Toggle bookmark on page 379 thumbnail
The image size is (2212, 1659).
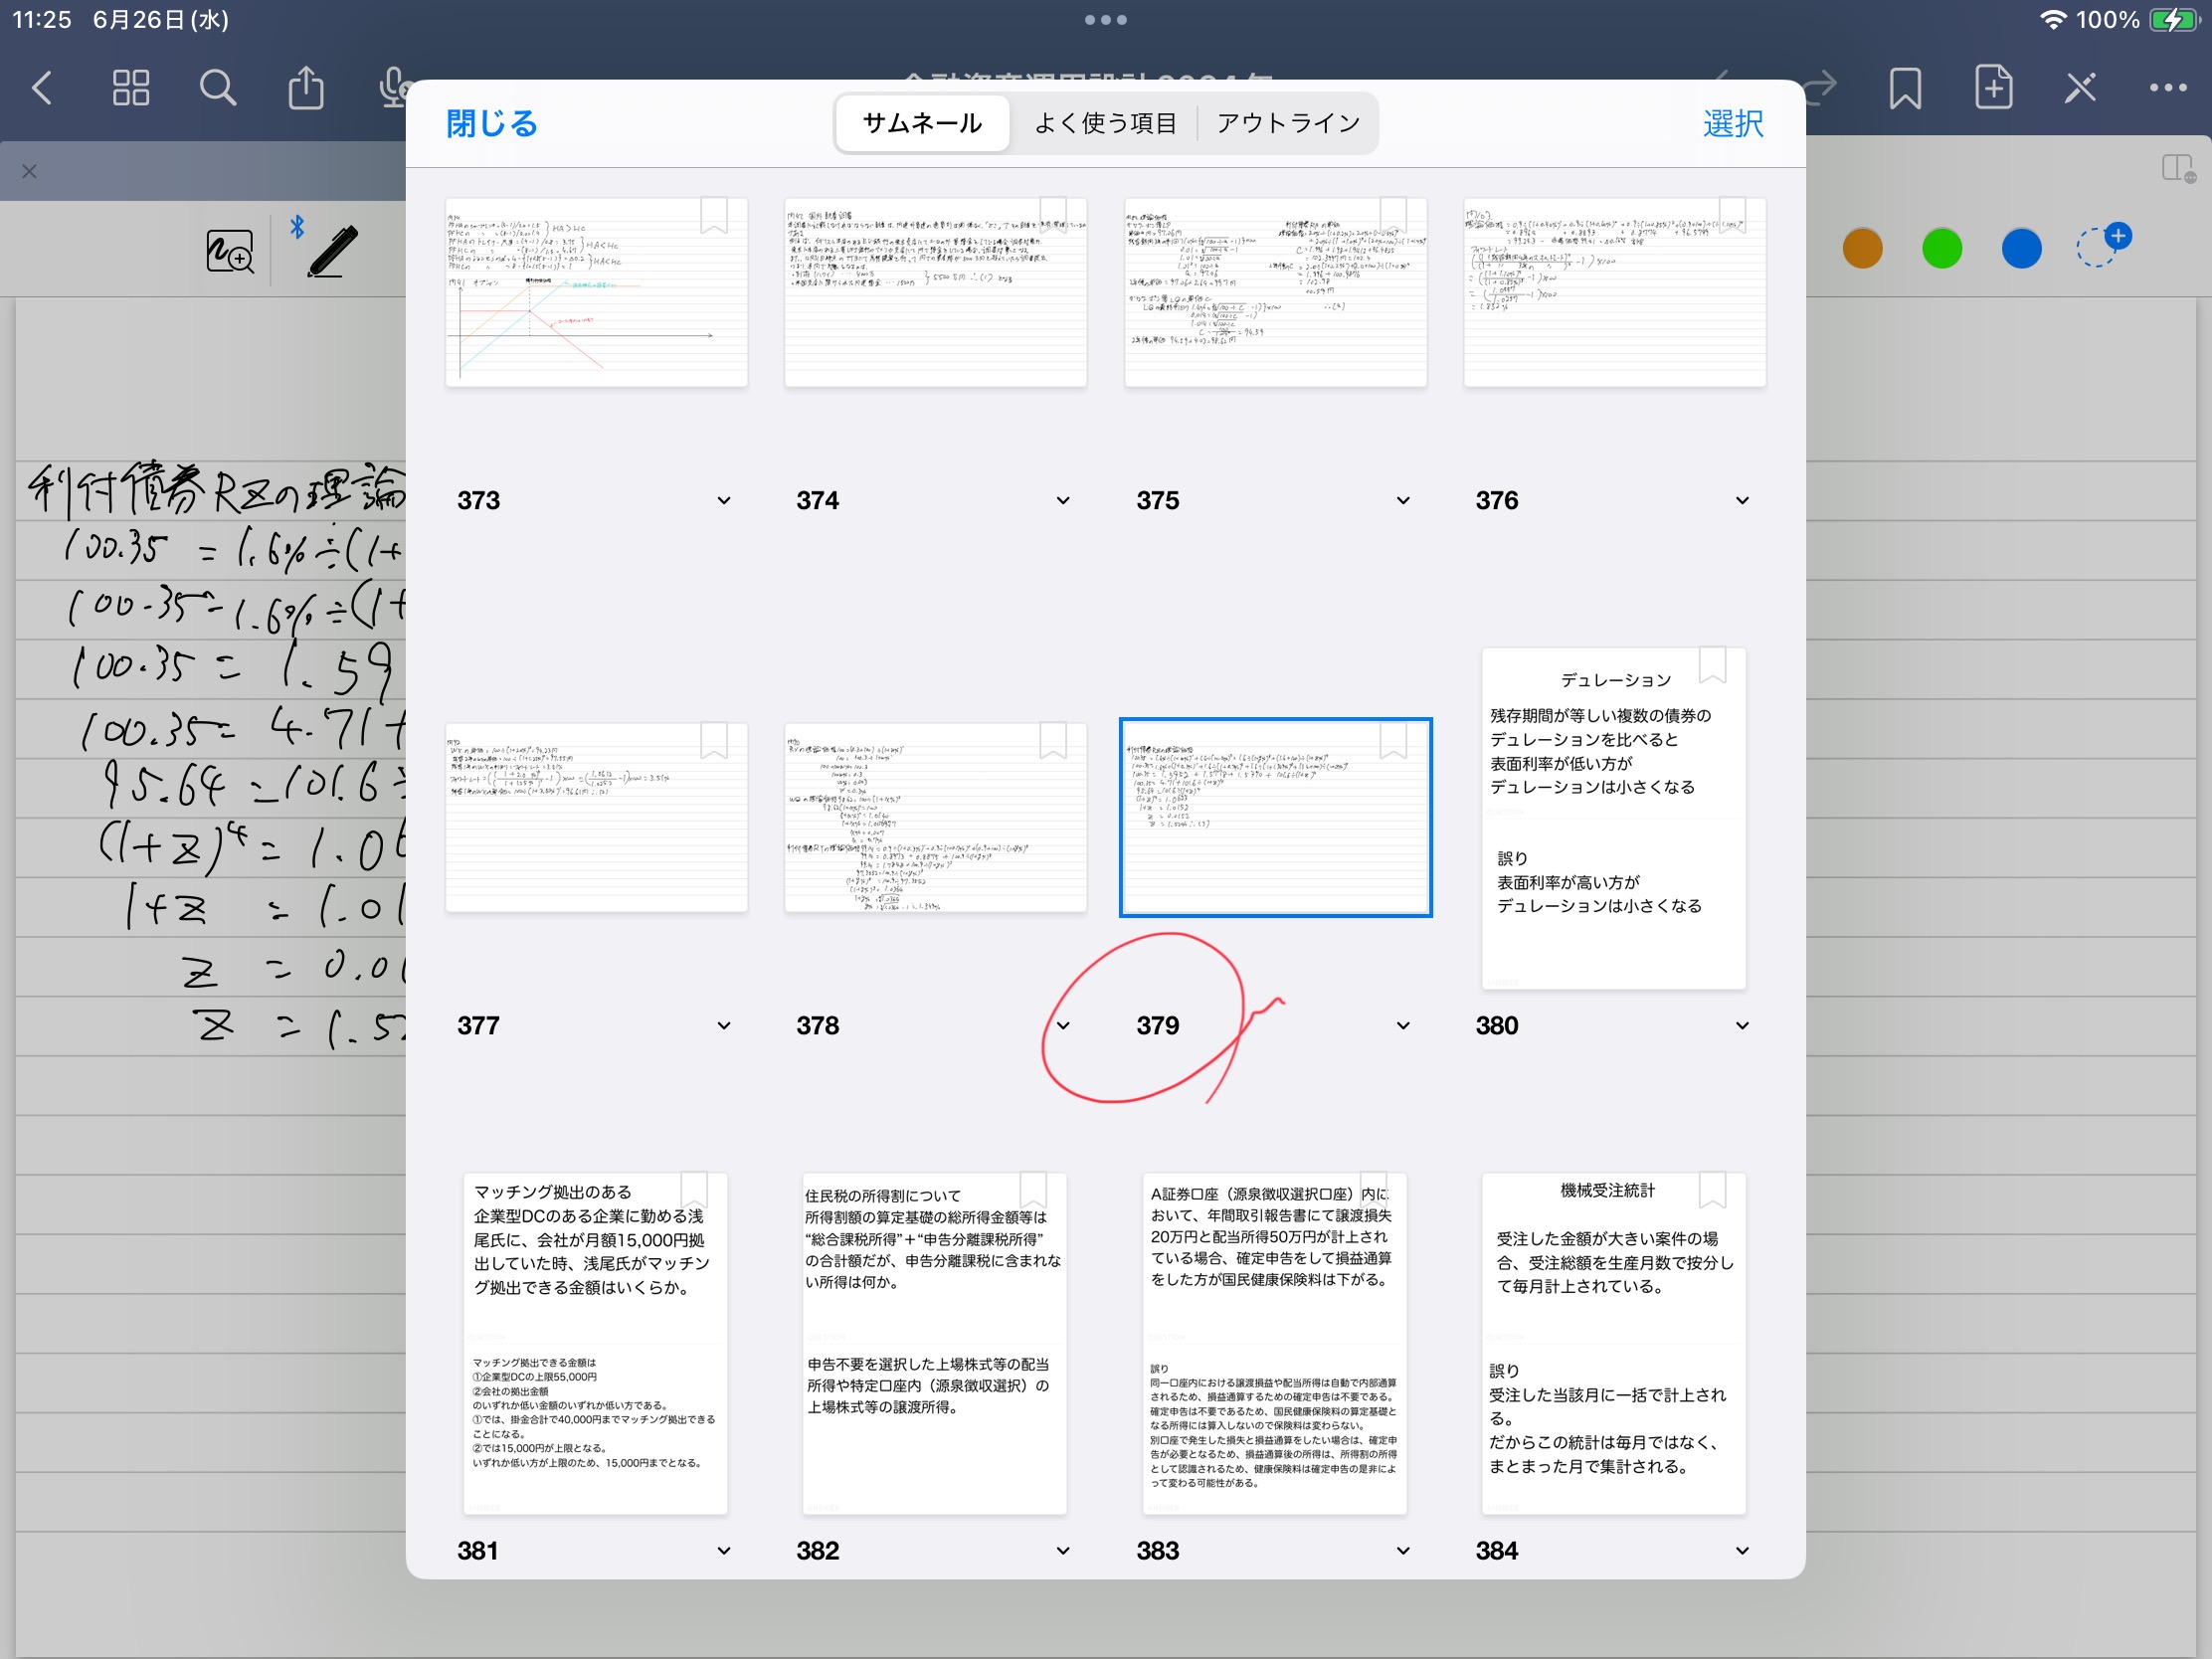tap(1393, 741)
